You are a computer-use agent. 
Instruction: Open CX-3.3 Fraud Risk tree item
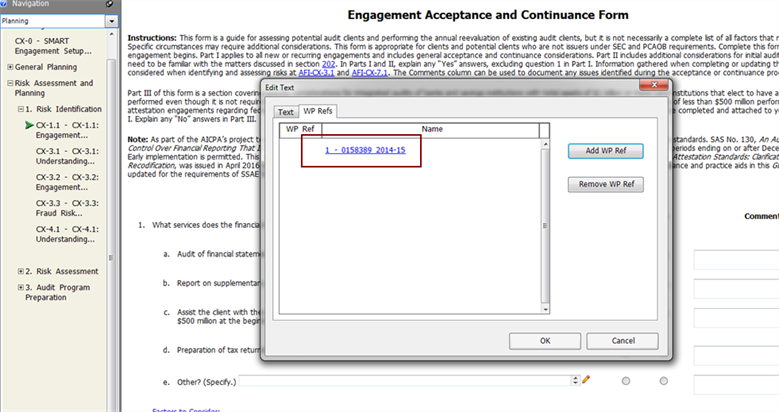(x=67, y=208)
